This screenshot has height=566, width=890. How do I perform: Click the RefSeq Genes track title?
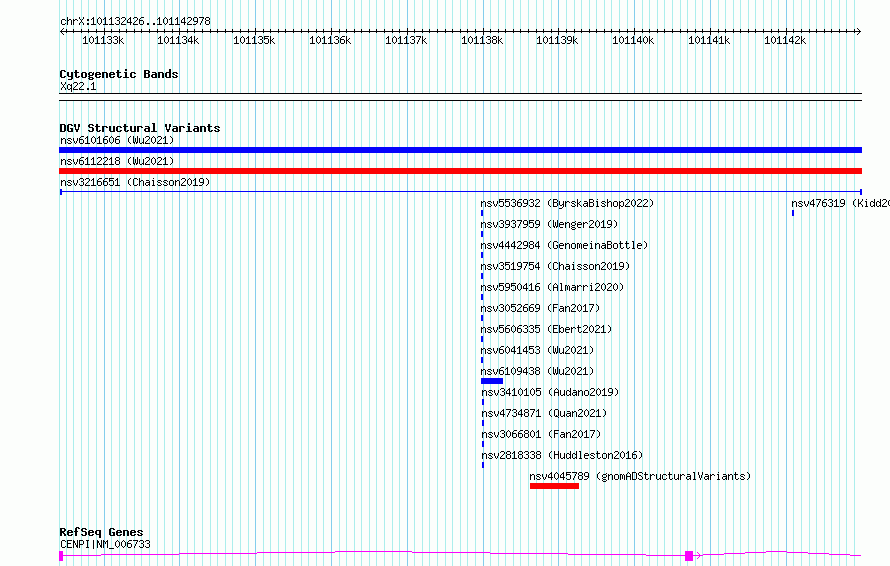click(x=101, y=532)
